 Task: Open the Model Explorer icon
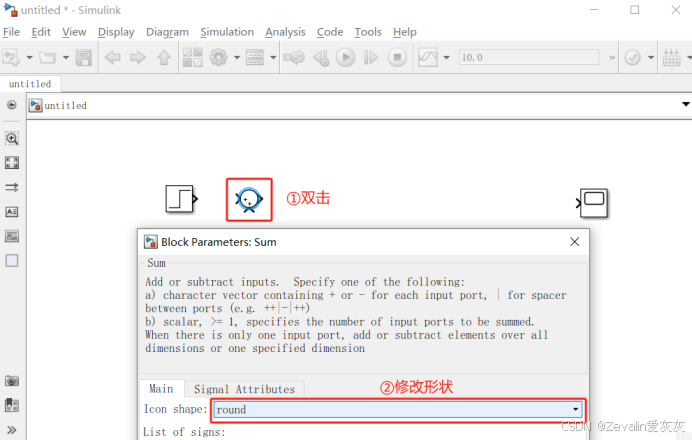tap(255, 57)
